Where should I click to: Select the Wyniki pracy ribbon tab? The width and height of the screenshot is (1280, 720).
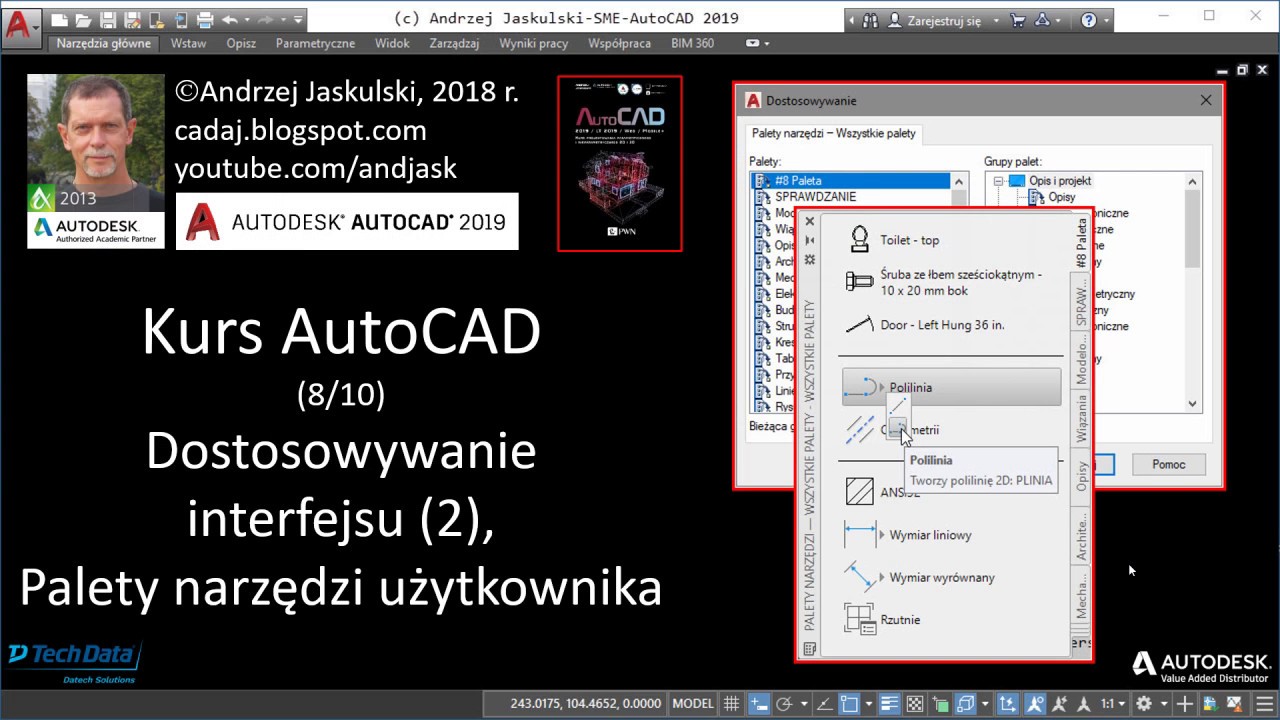534,43
